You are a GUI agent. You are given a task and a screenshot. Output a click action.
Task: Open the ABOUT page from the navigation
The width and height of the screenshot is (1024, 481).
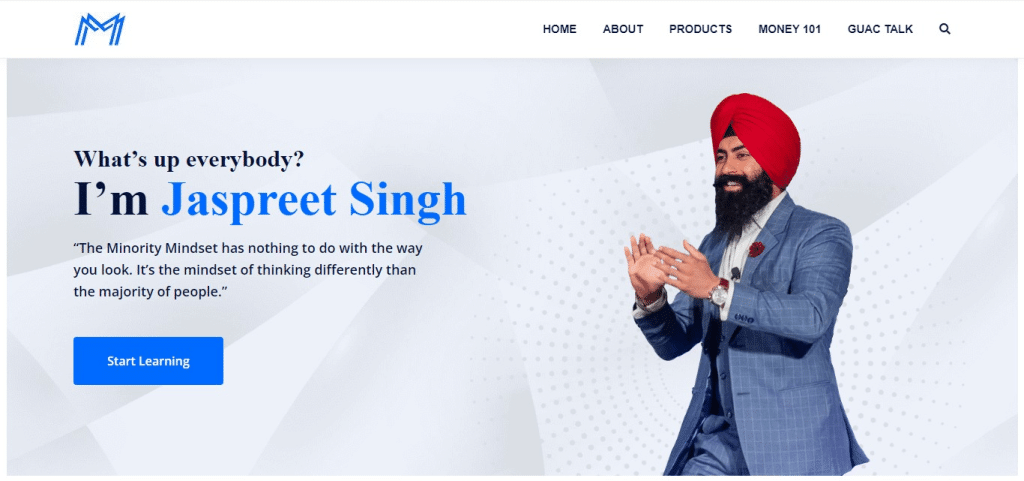coord(623,29)
